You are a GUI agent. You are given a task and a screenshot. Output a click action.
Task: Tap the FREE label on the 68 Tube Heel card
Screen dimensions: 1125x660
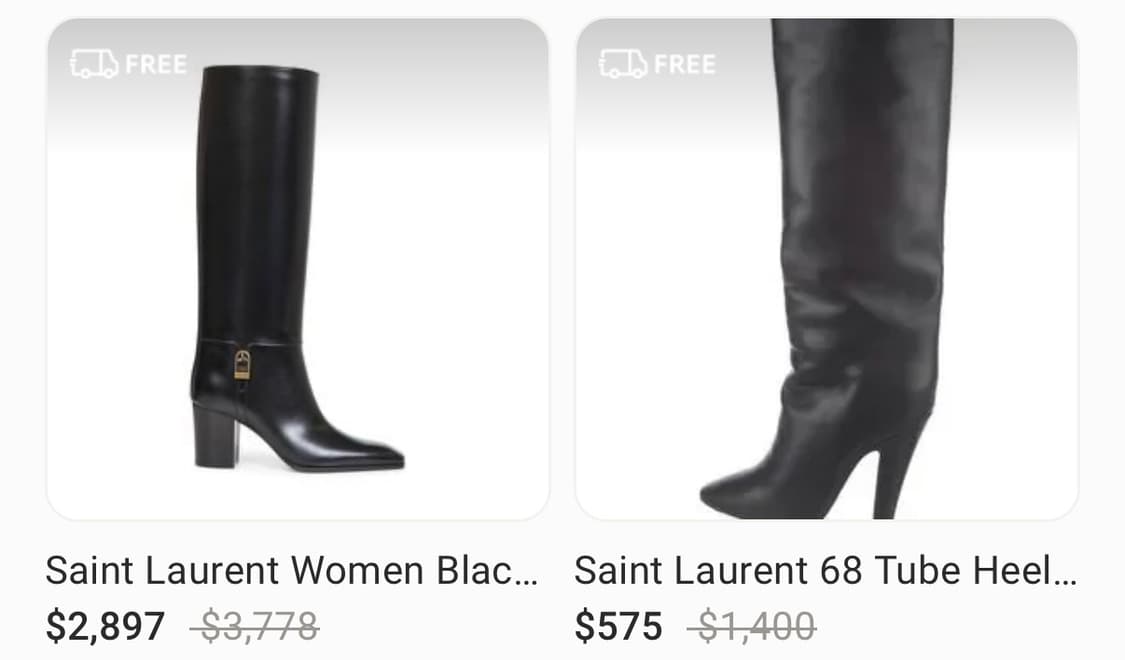pyautogui.click(x=684, y=65)
